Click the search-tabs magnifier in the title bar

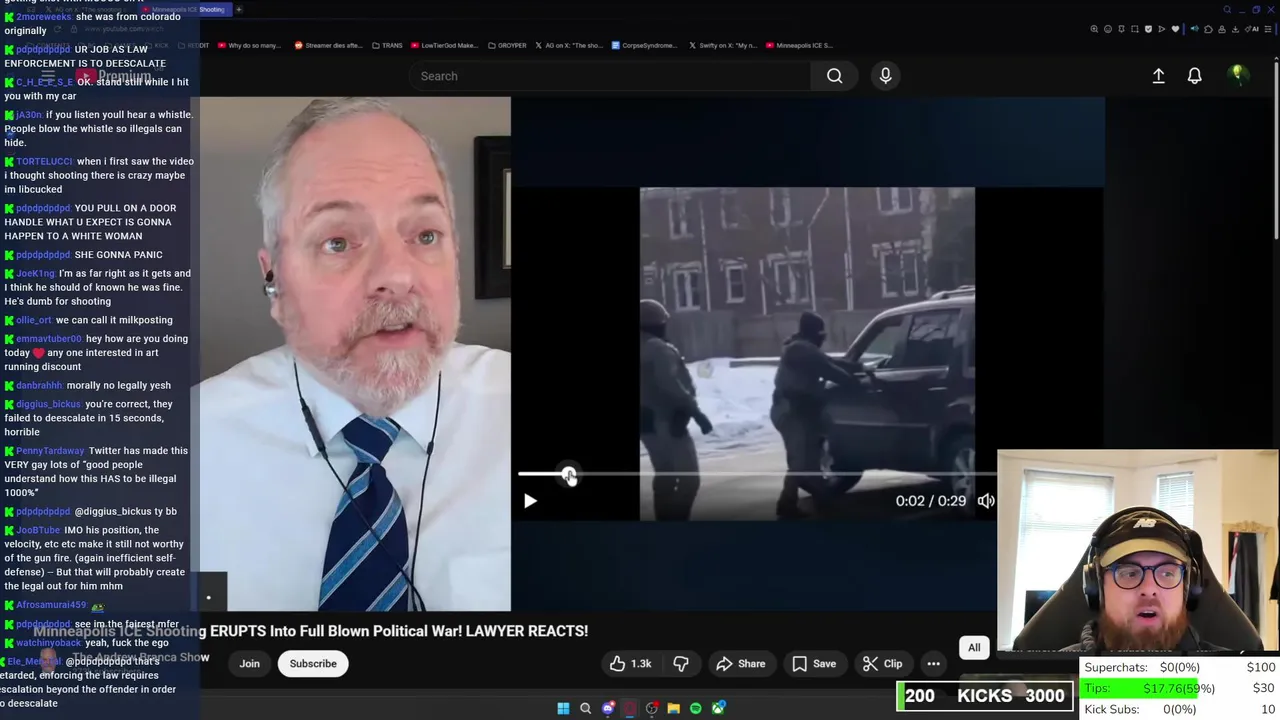[1227, 10]
